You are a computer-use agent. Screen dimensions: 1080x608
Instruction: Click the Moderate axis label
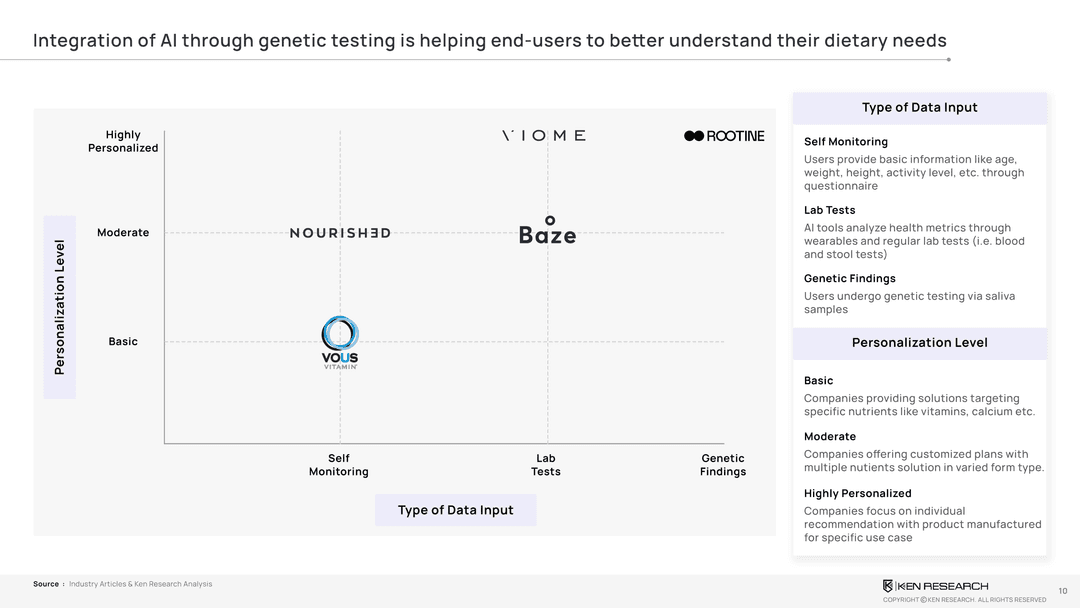pyautogui.click(x=123, y=233)
